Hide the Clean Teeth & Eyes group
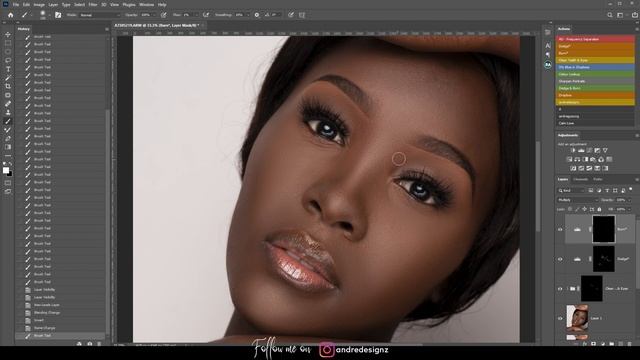The width and height of the screenshot is (640, 360). (x=560, y=289)
